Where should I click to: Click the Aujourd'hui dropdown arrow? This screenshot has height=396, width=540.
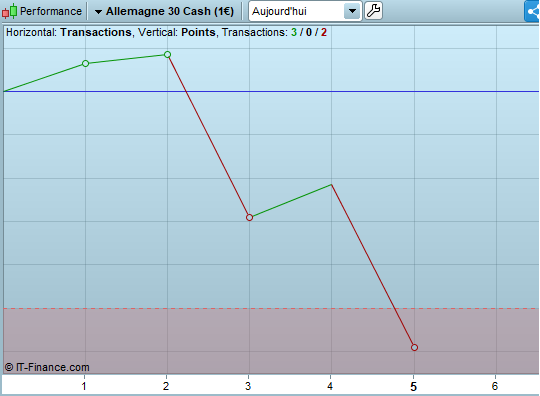[x=352, y=11]
